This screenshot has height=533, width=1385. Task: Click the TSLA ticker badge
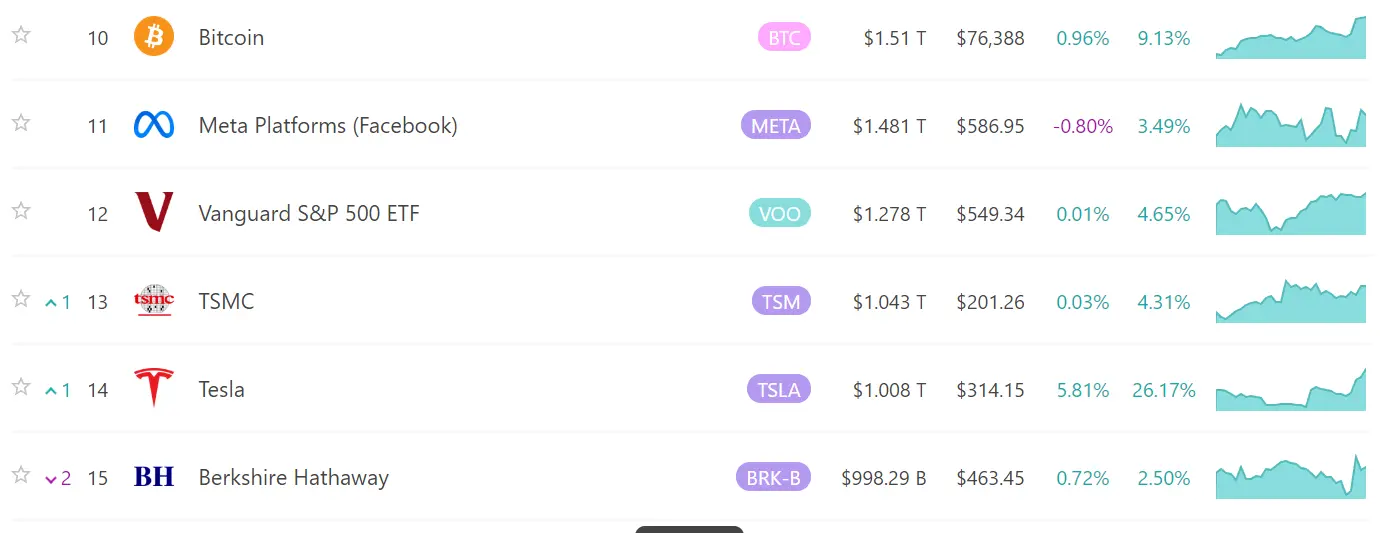[778, 389]
